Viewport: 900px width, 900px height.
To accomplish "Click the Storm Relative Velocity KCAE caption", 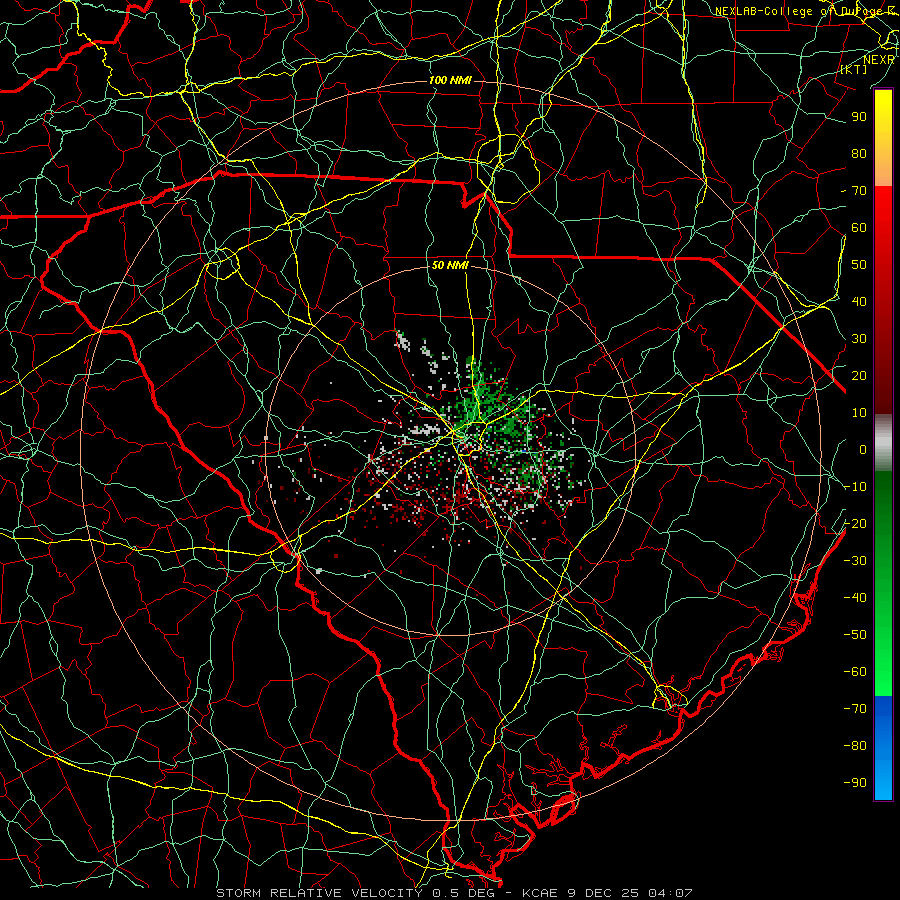I will click(454, 893).
